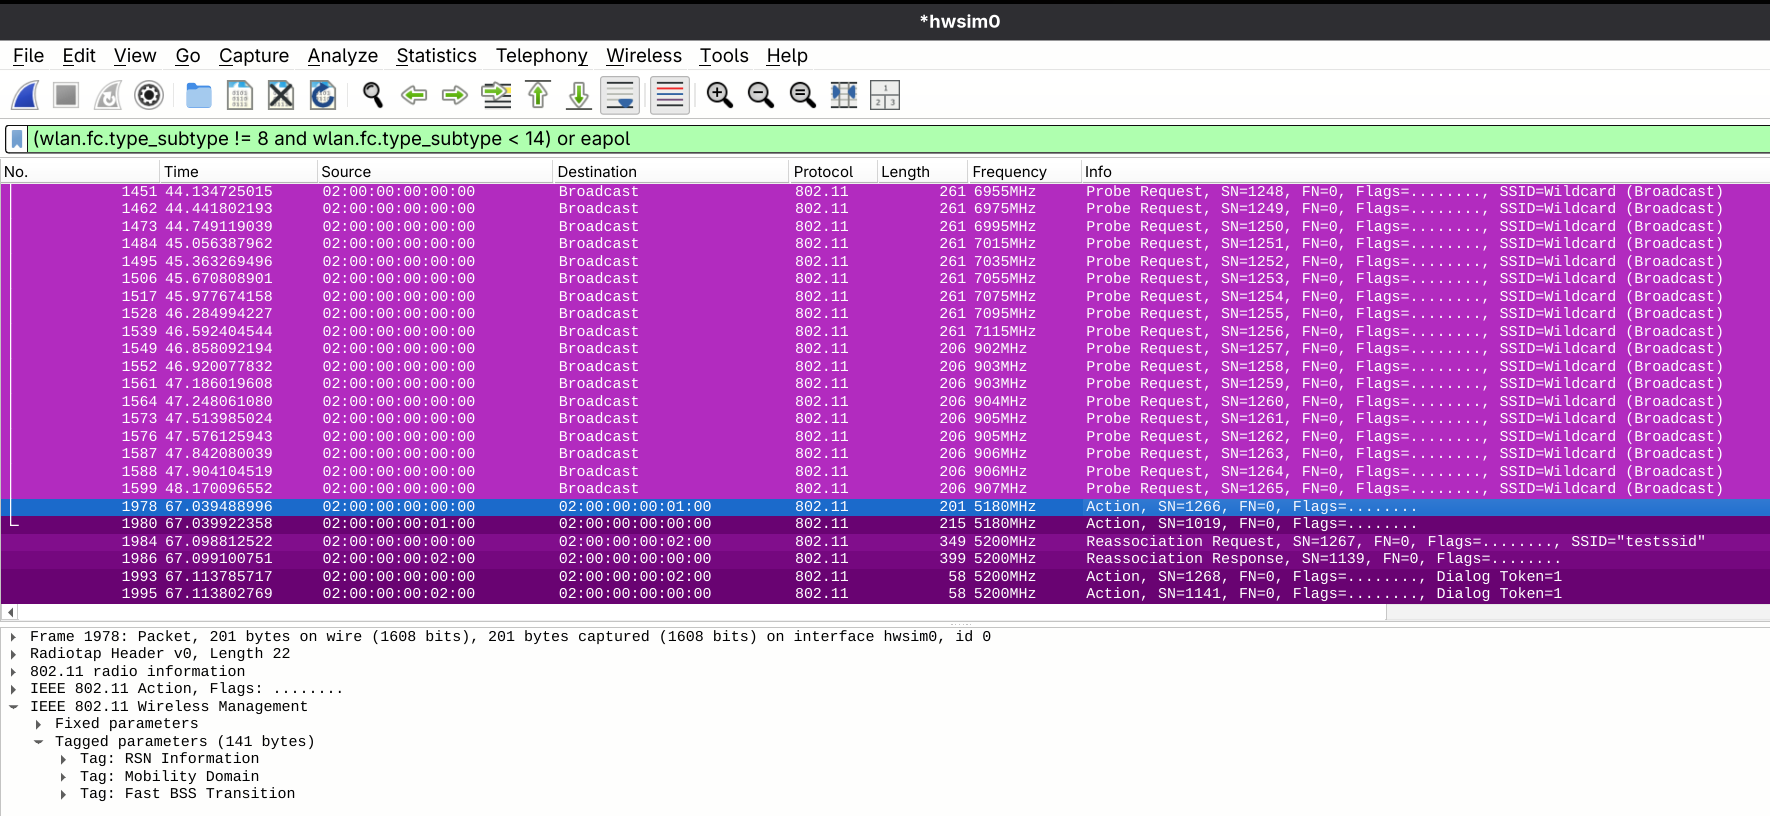The image size is (1770, 816).
Task: Toggle packet colorization rules button
Action: tap(670, 95)
